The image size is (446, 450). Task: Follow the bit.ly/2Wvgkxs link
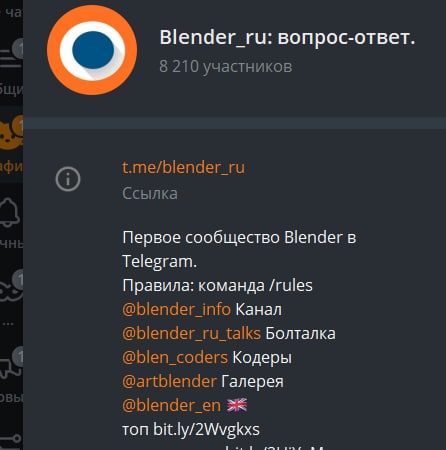click(206, 429)
